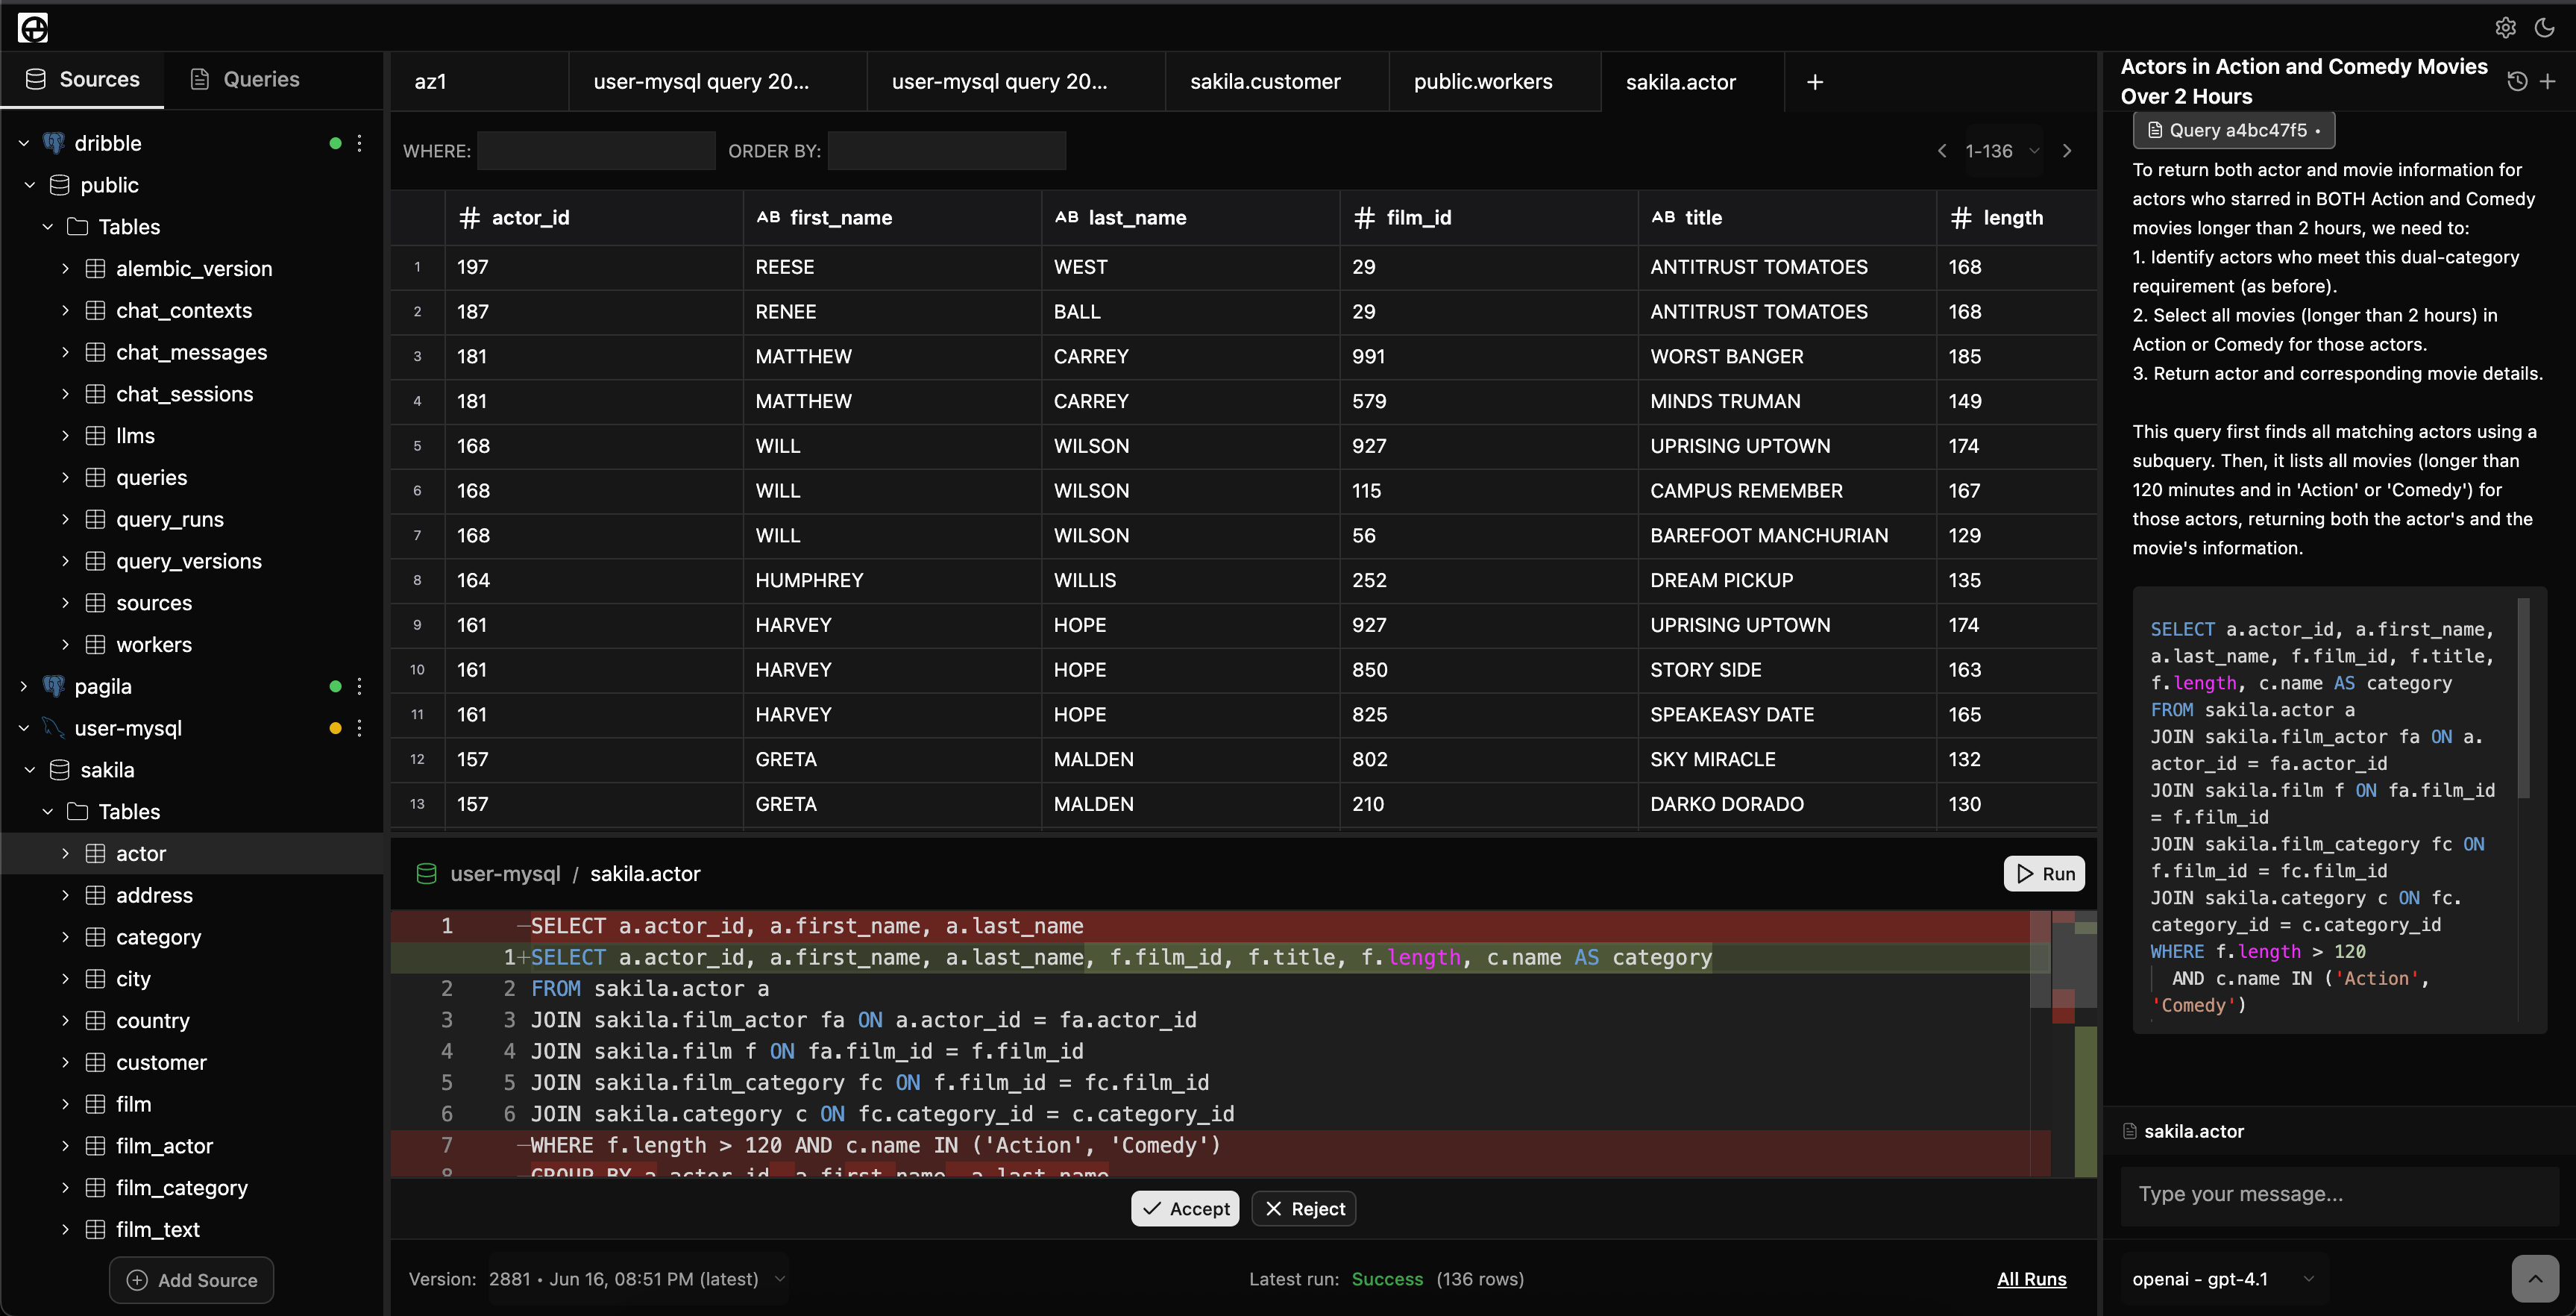Image resolution: width=2576 pixels, height=1316 pixels.
Task: Open the sakila.customer tab
Action: click(1276, 82)
